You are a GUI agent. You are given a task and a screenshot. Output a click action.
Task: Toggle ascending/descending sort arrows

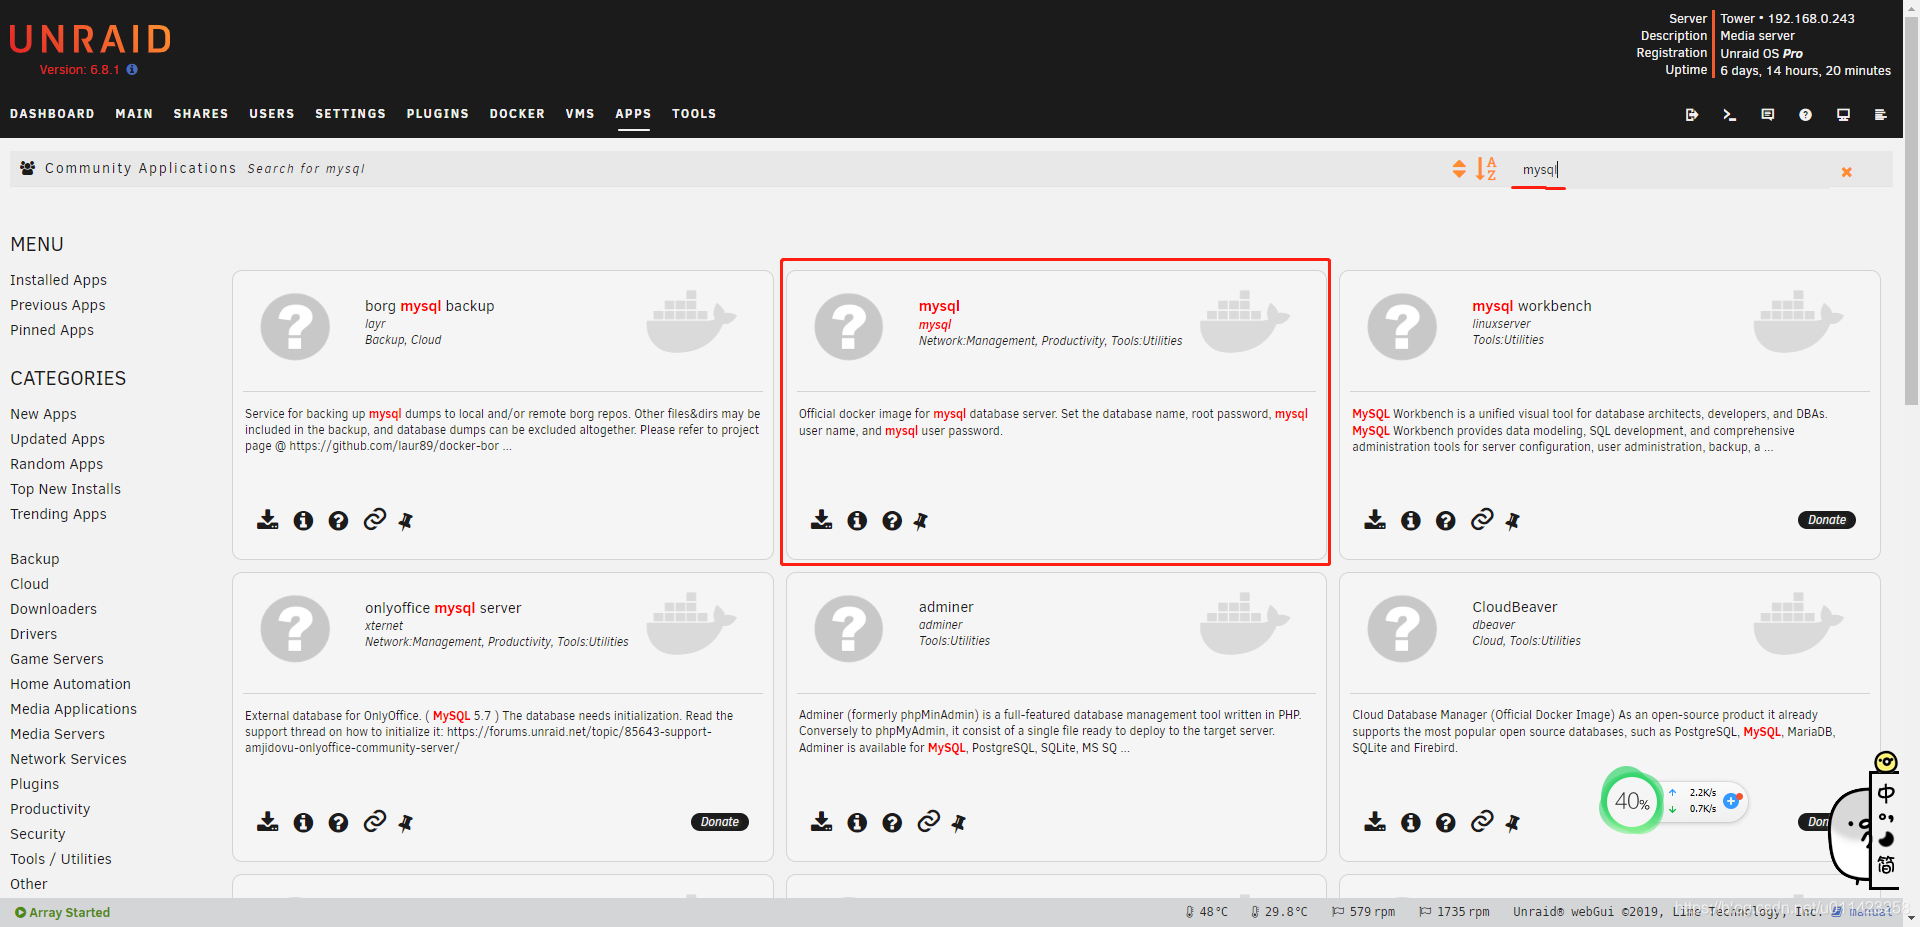(1459, 169)
